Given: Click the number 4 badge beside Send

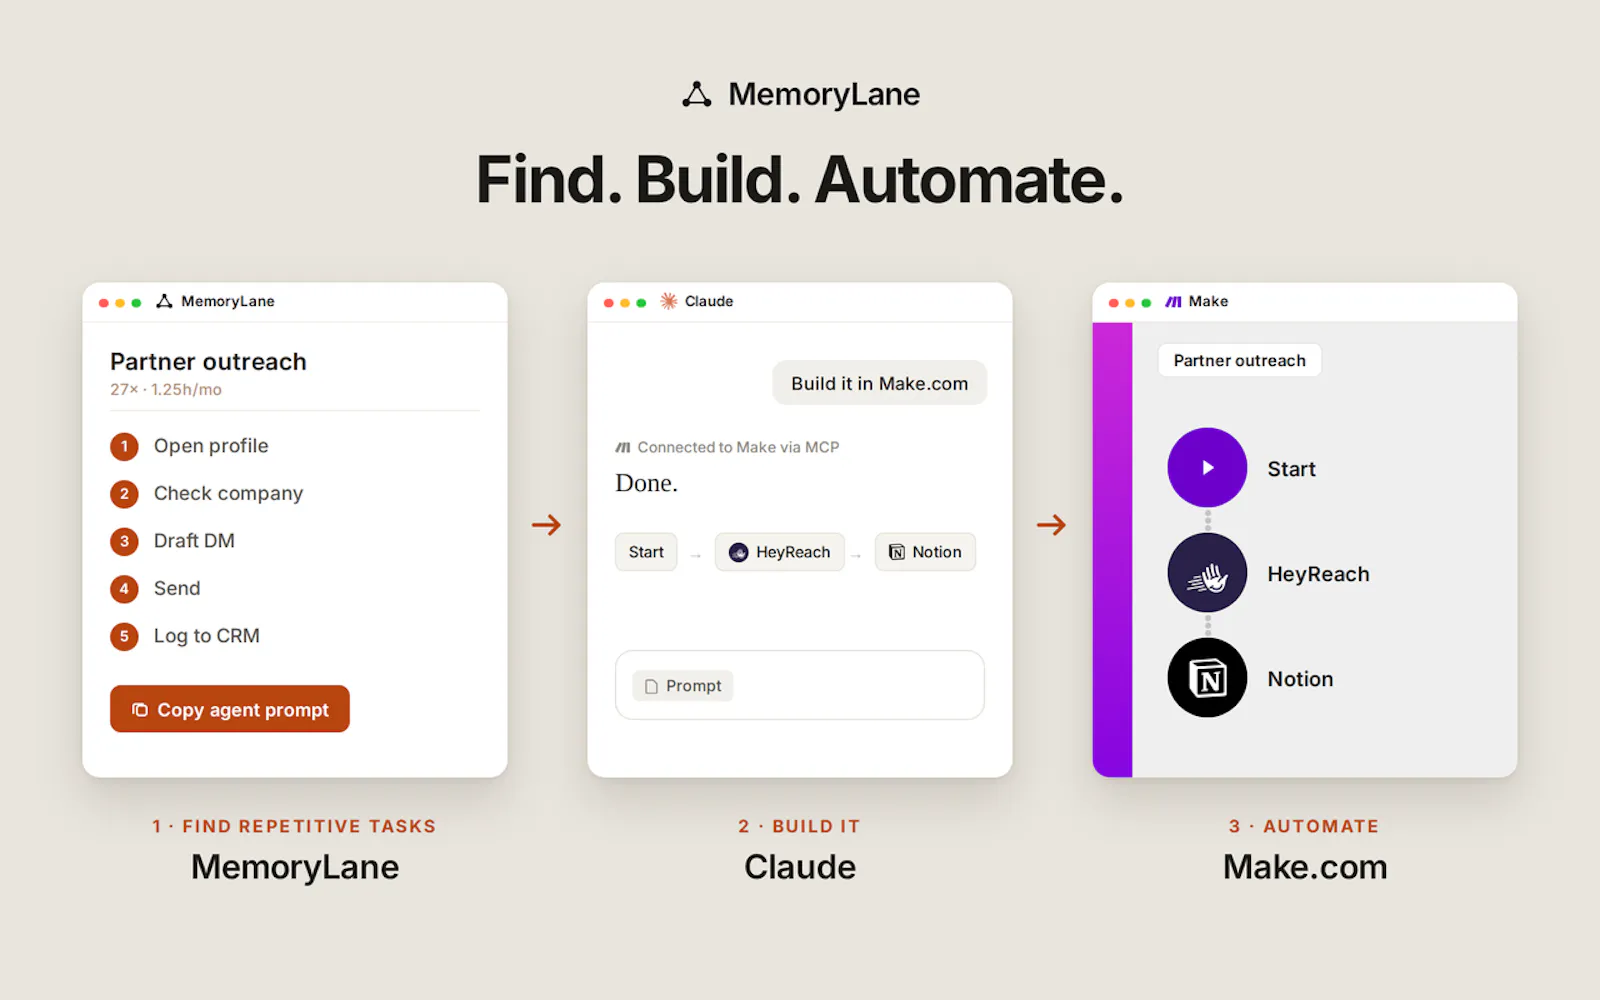Looking at the screenshot, I should click(124, 588).
